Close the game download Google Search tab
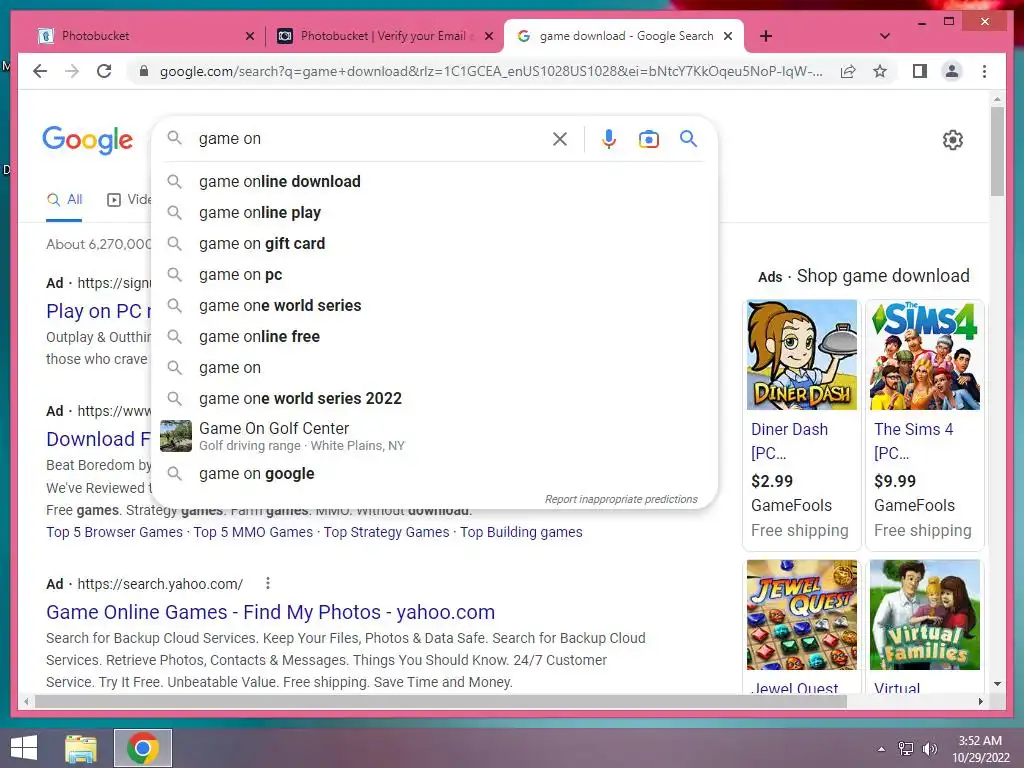 728,36
